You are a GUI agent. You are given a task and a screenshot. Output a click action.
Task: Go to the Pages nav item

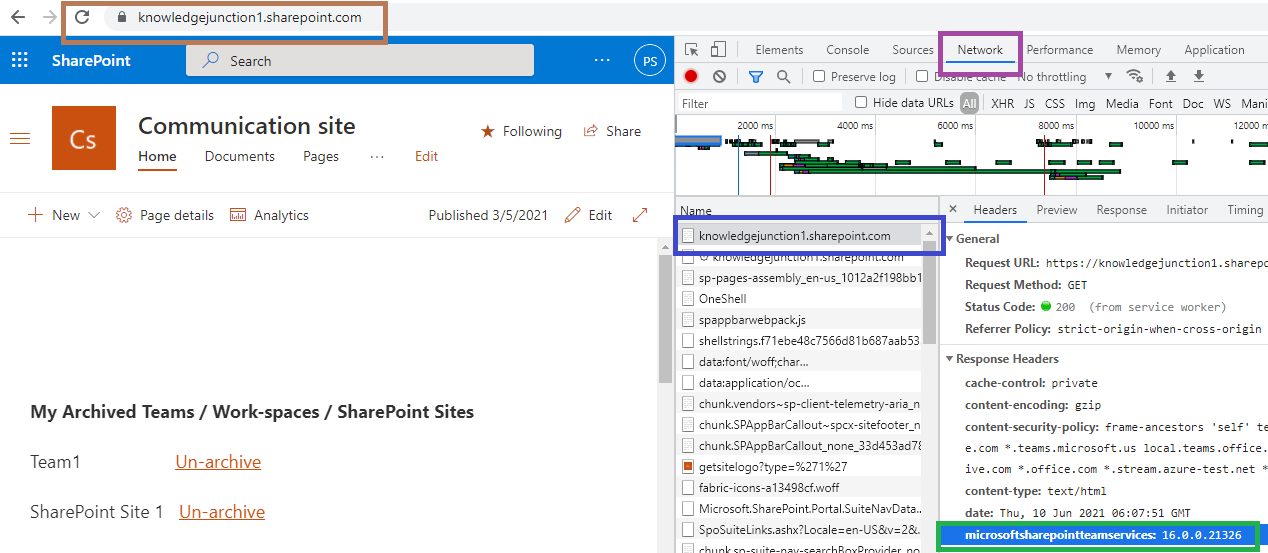[321, 156]
